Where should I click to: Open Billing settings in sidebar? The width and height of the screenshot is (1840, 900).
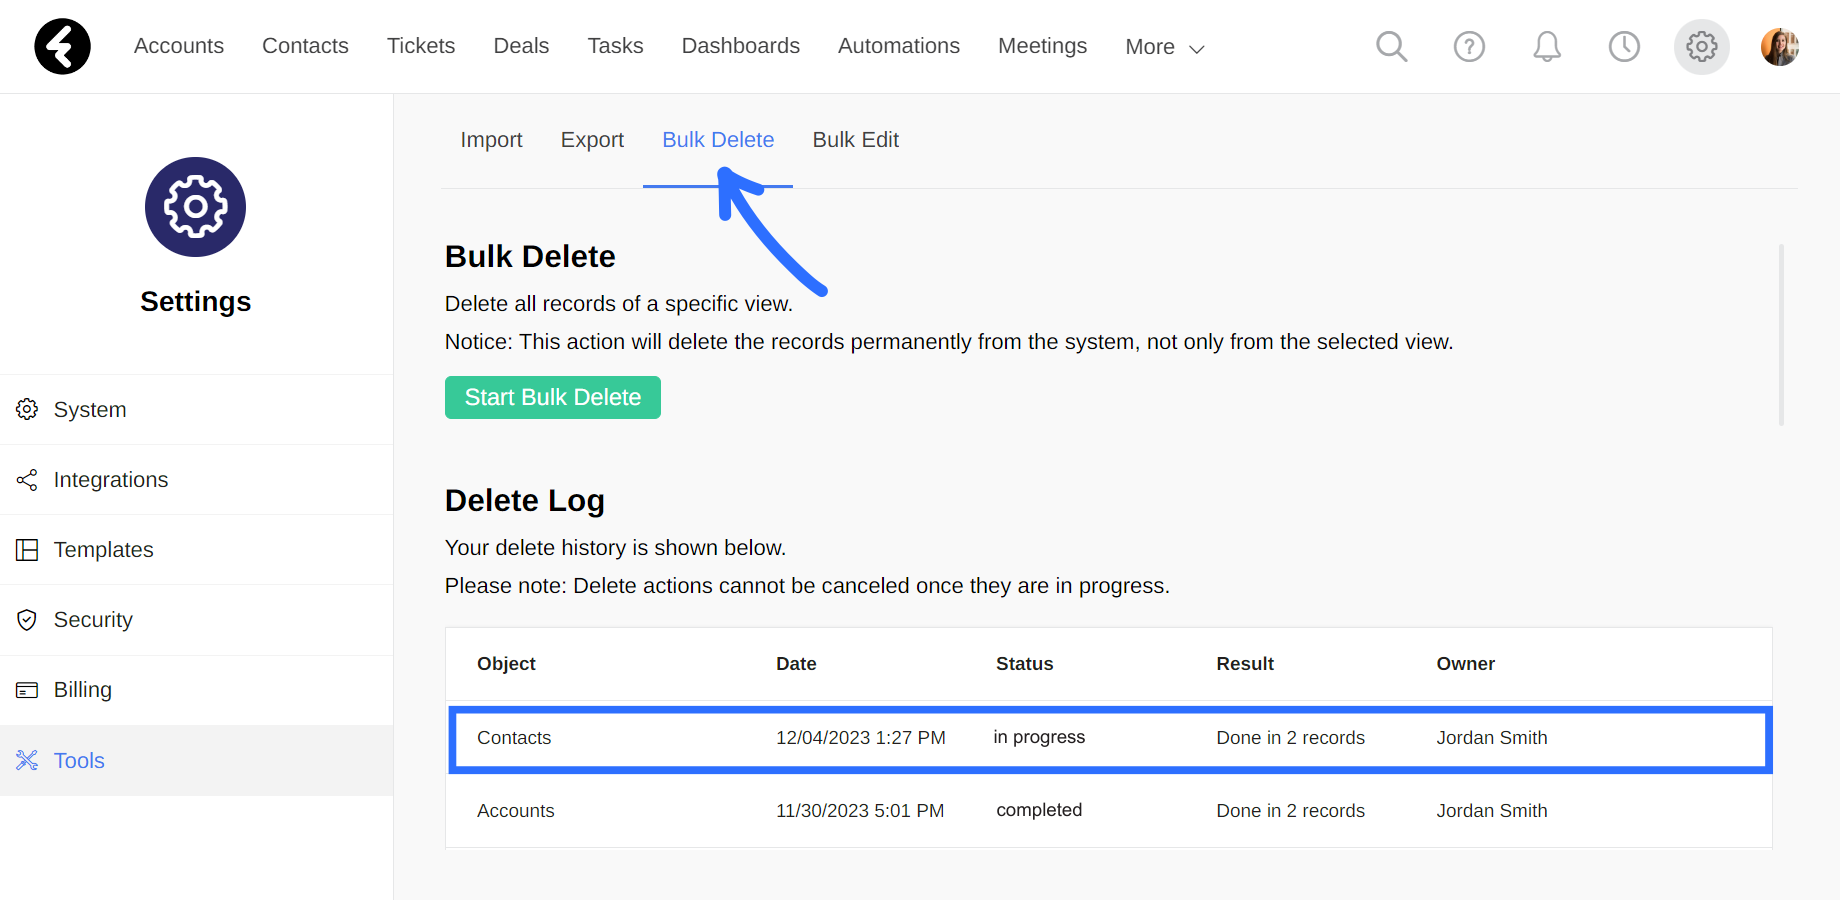[x=196, y=690]
